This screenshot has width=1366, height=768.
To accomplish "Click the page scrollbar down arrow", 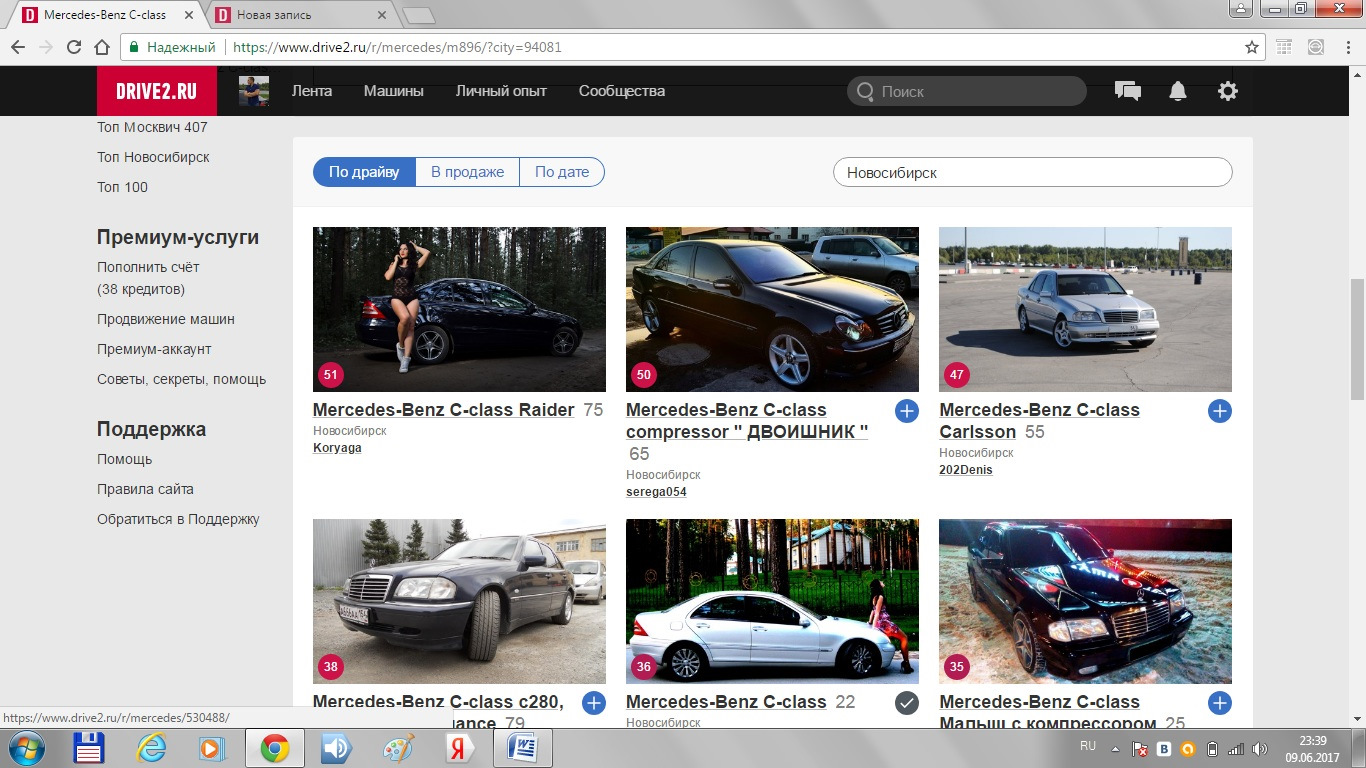I will click(1357, 719).
